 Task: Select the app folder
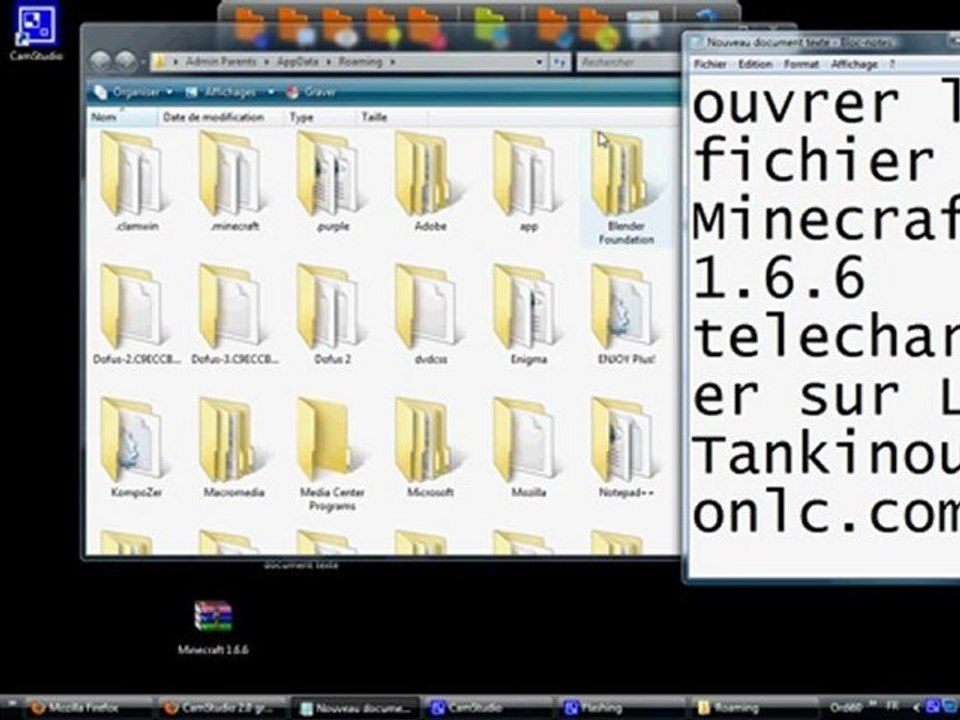pyautogui.click(x=528, y=181)
